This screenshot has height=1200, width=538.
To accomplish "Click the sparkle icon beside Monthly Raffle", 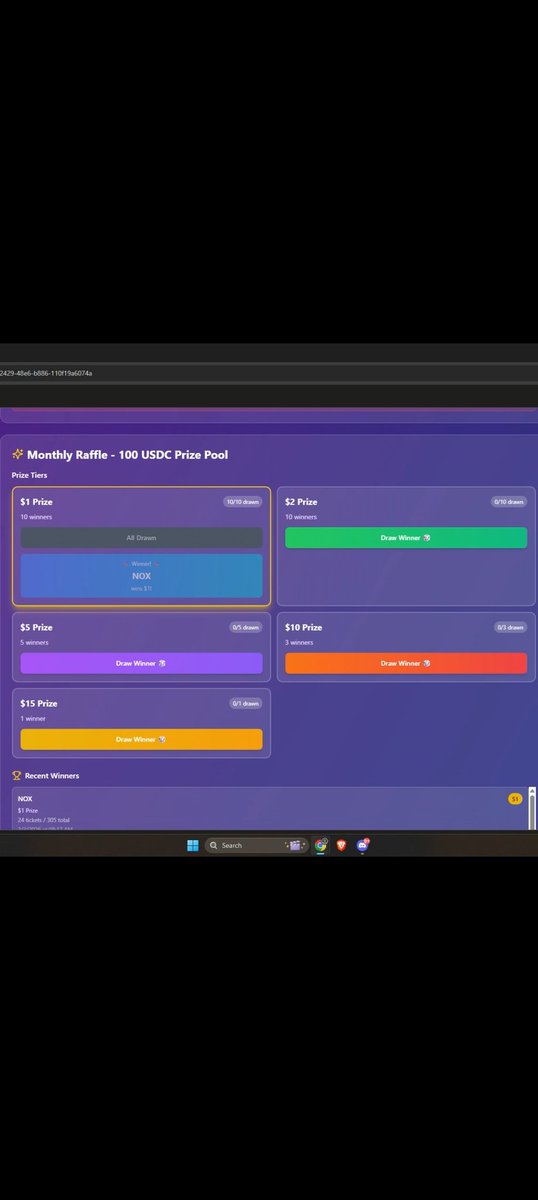I will click(x=18, y=455).
